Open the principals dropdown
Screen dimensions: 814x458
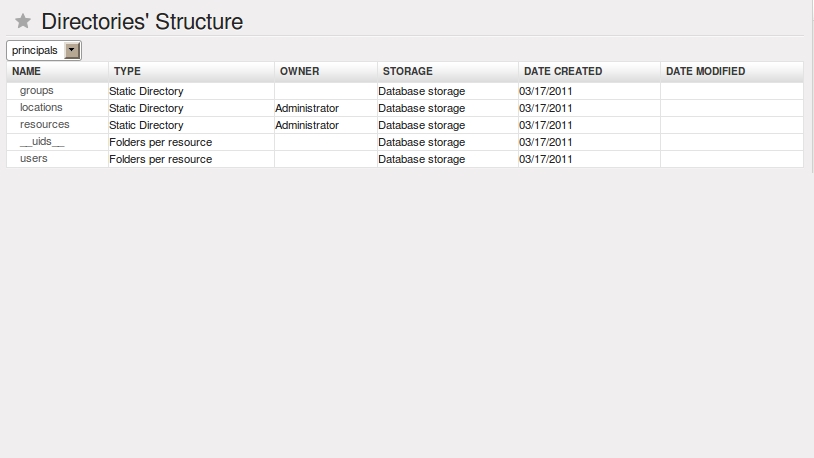click(43, 50)
